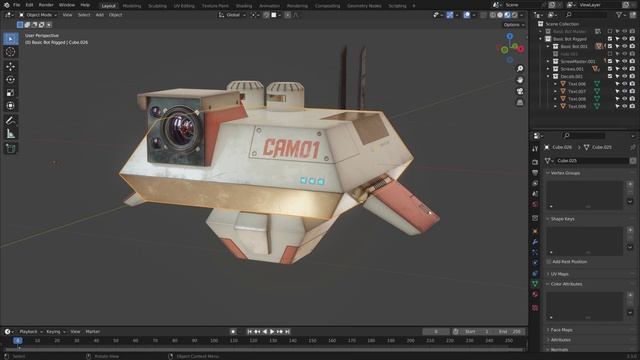This screenshot has width=640, height=360.
Task: Select the Scale tool
Action: 11,93
